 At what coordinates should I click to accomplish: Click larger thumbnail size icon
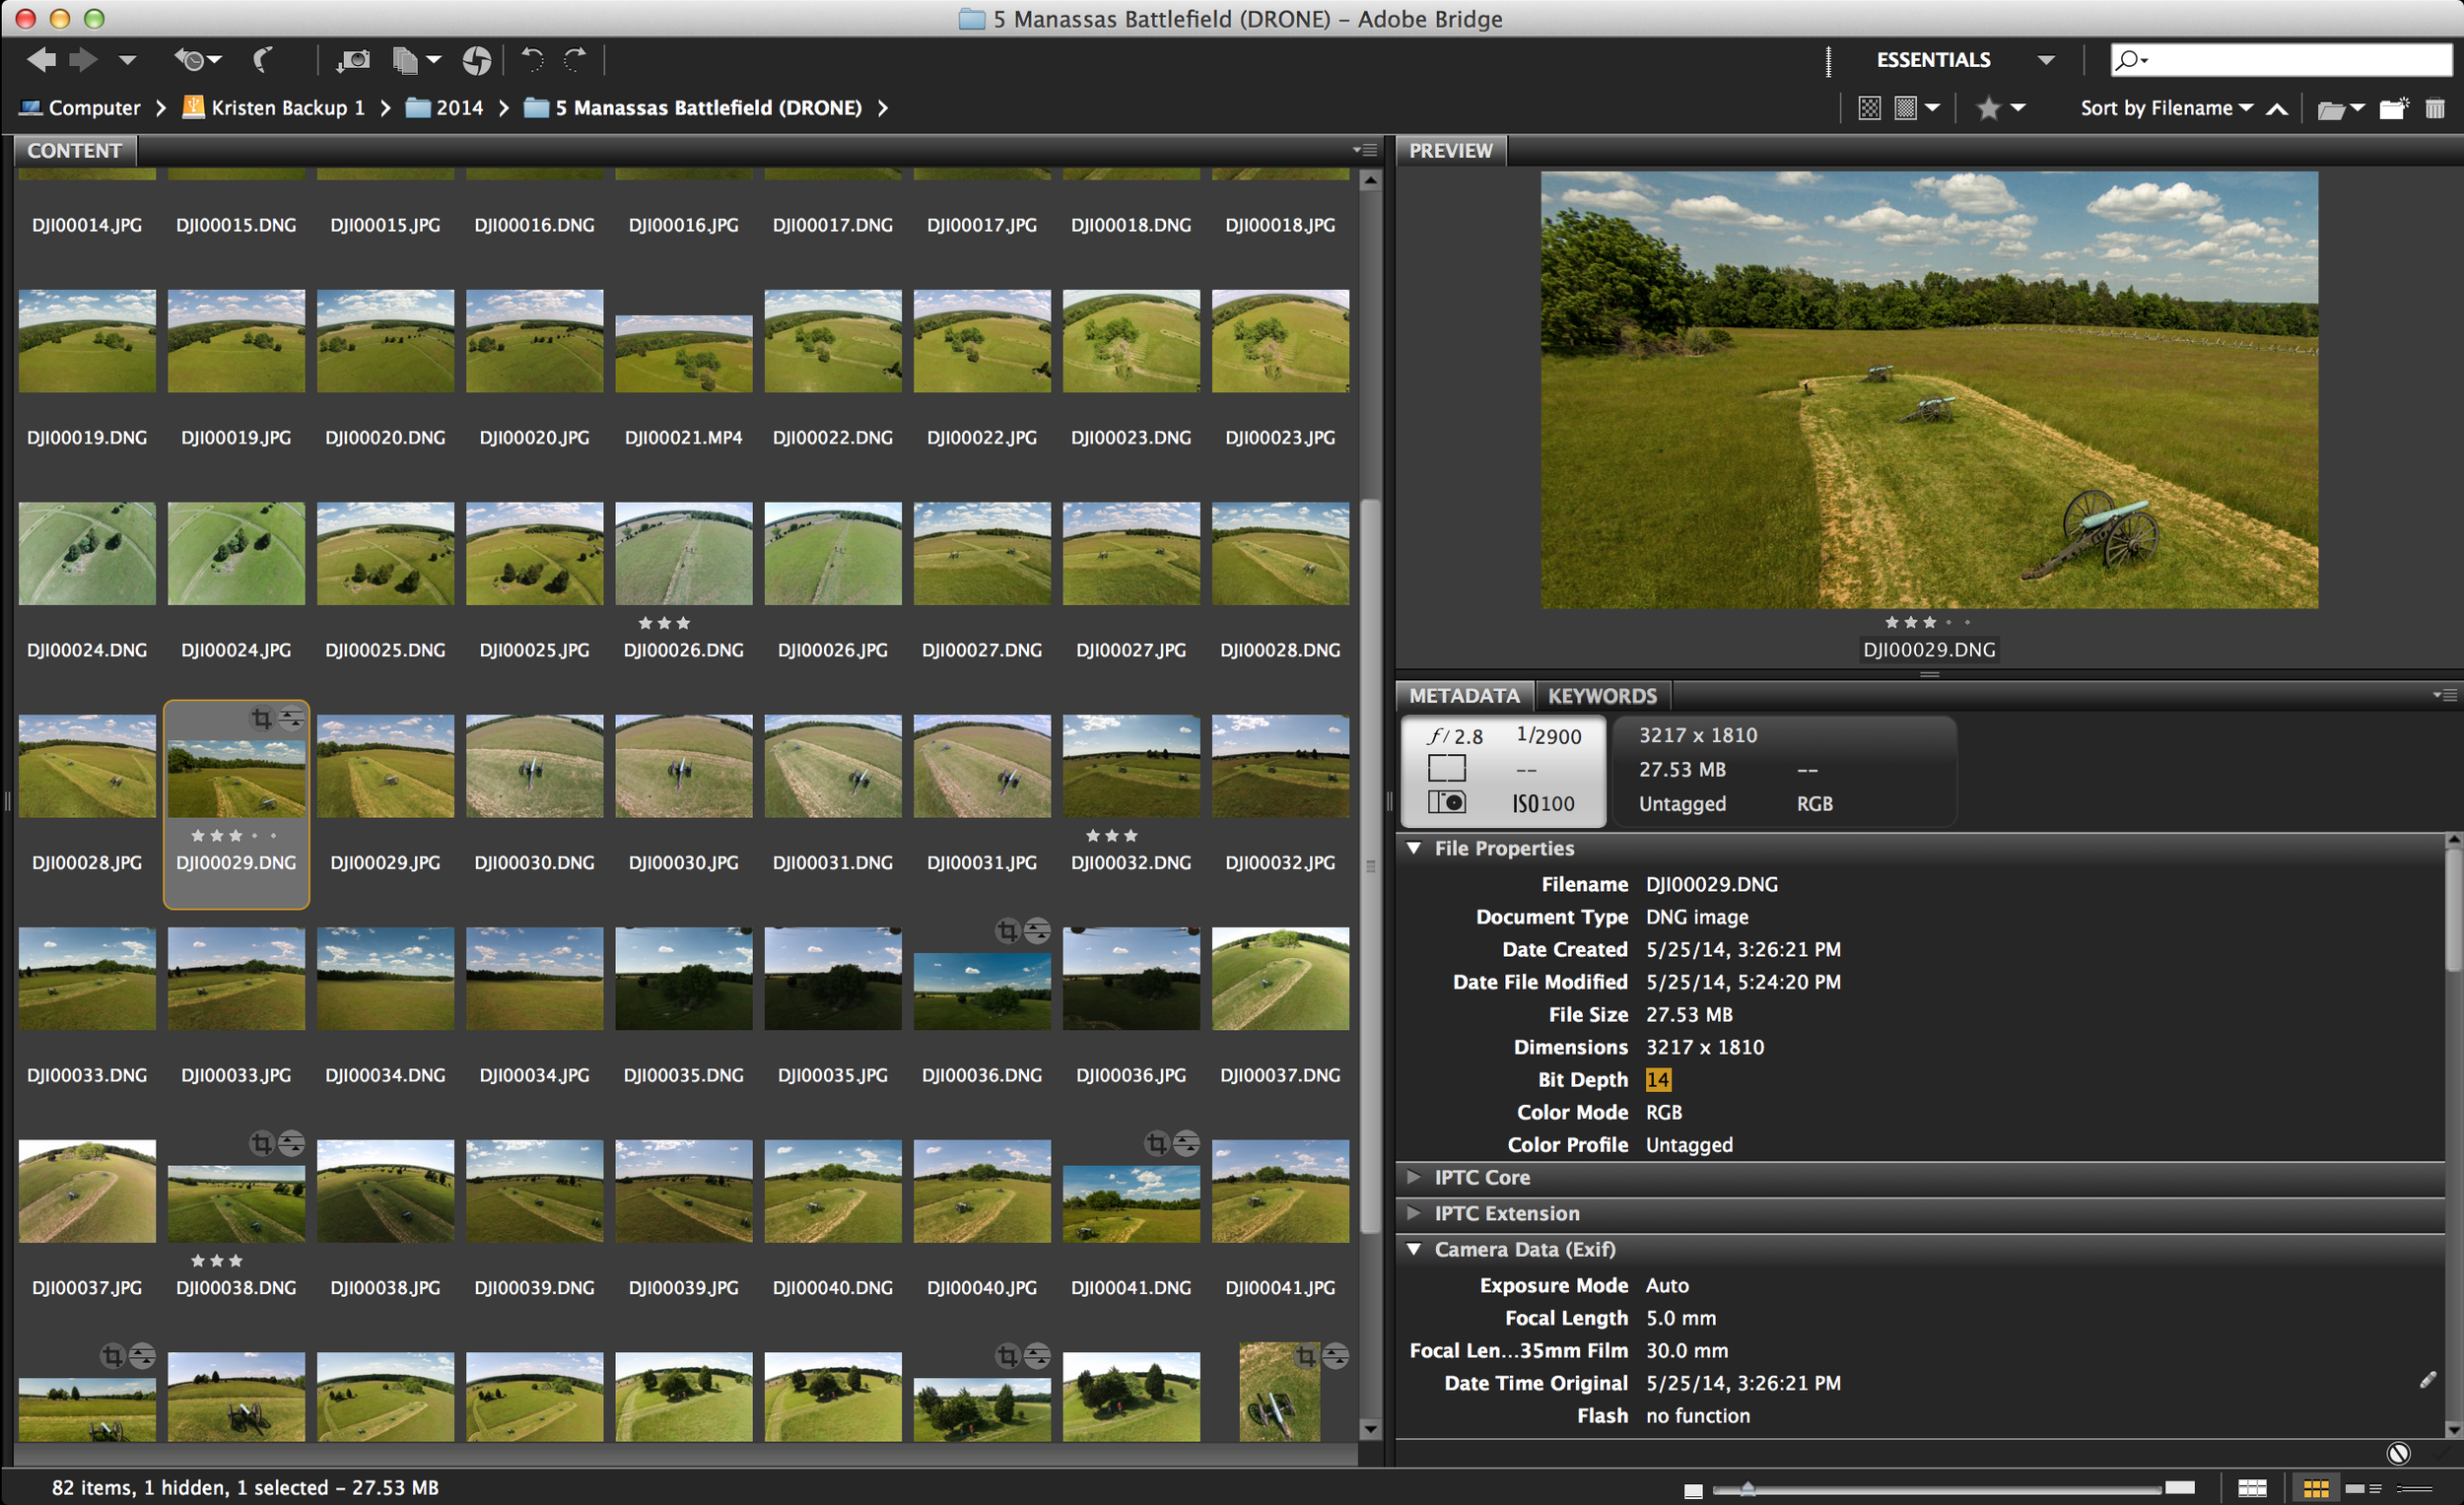point(2179,1487)
